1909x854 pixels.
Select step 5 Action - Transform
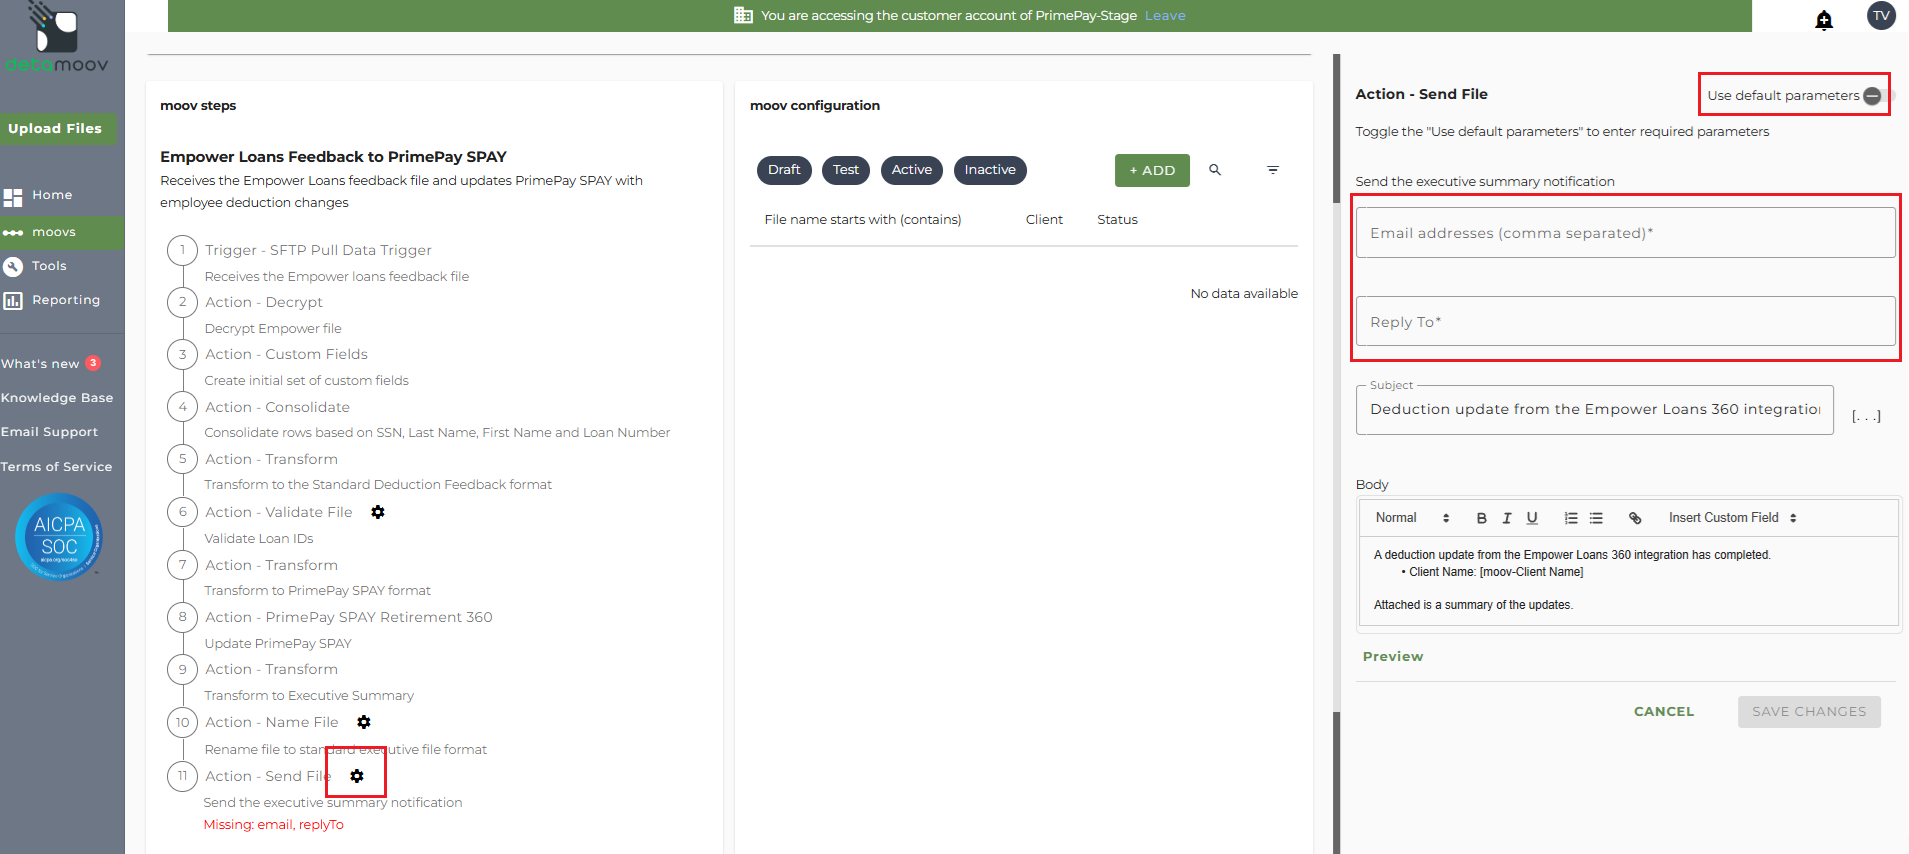(x=271, y=459)
